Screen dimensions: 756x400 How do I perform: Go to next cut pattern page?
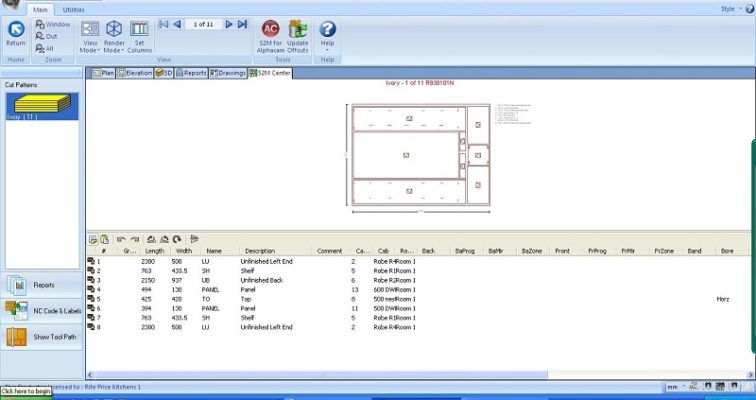coord(229,24)
